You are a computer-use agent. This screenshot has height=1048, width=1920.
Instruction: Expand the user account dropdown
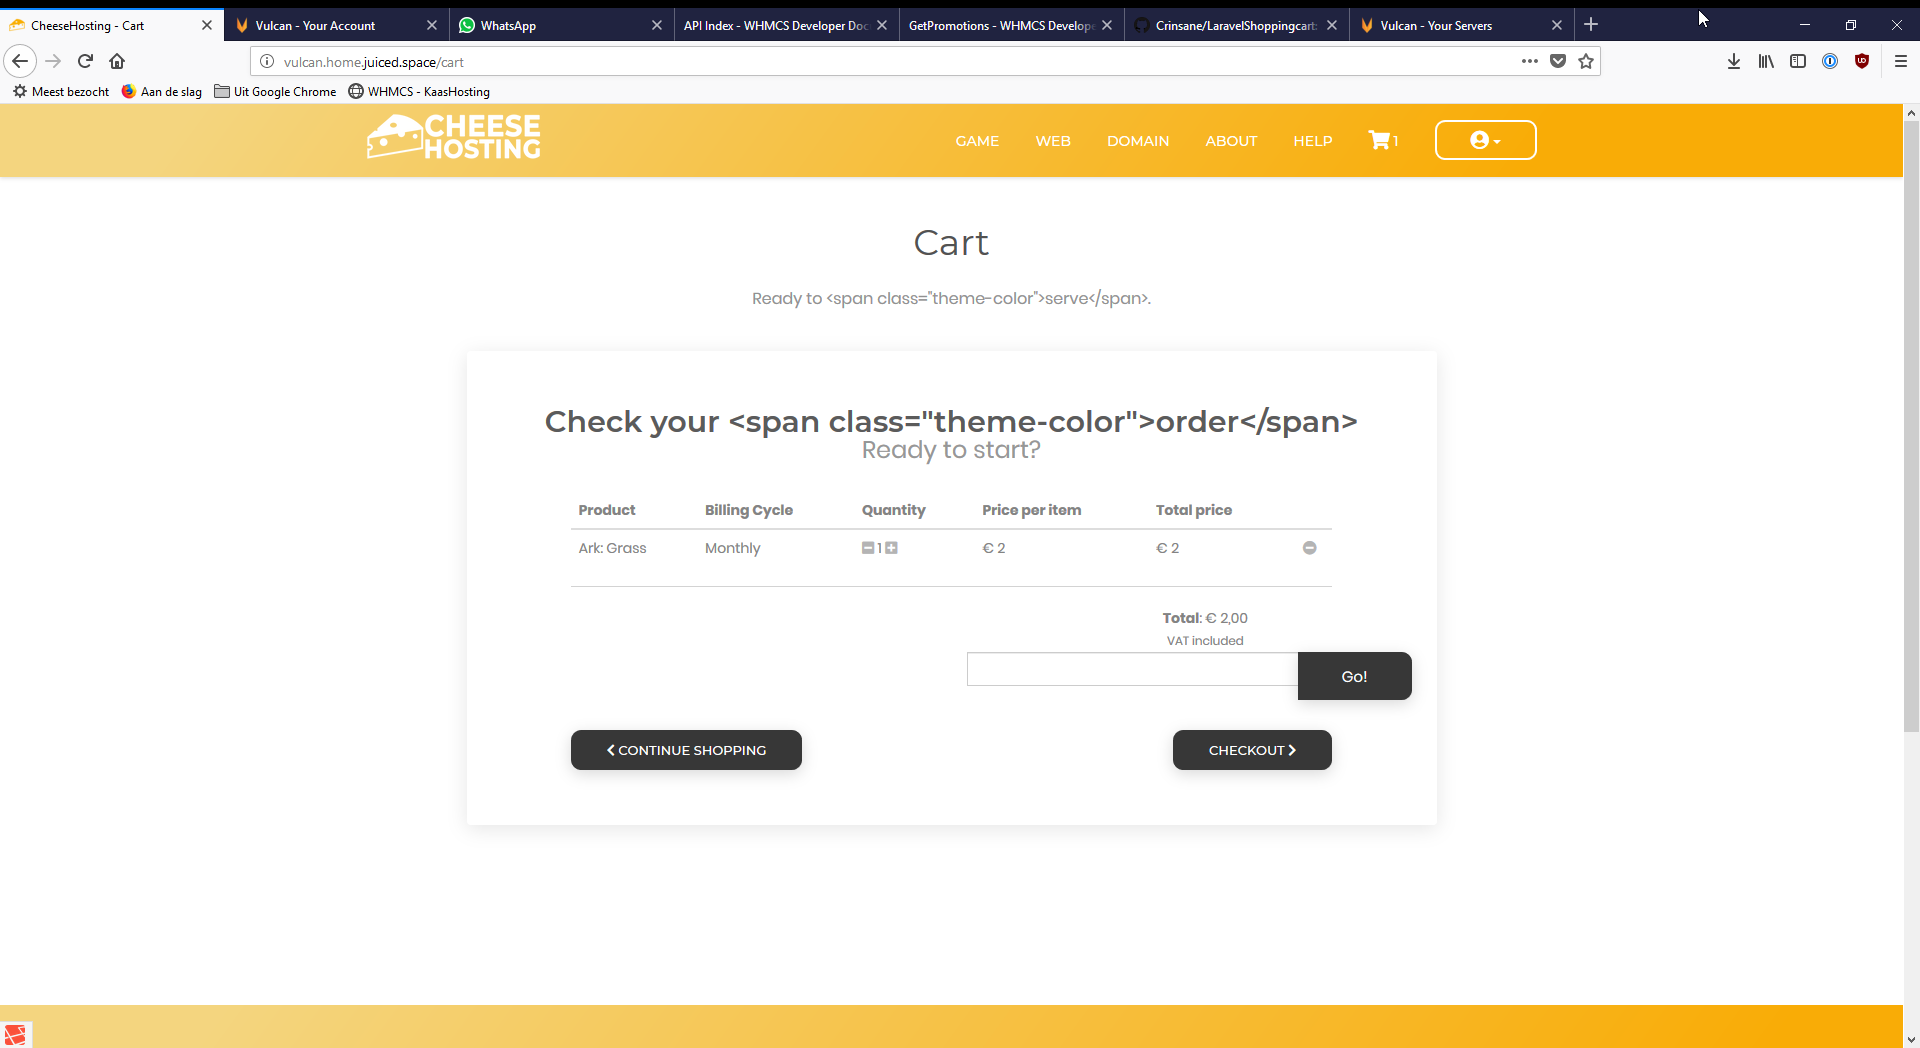pyautogui.click(x=1485, y=141)
